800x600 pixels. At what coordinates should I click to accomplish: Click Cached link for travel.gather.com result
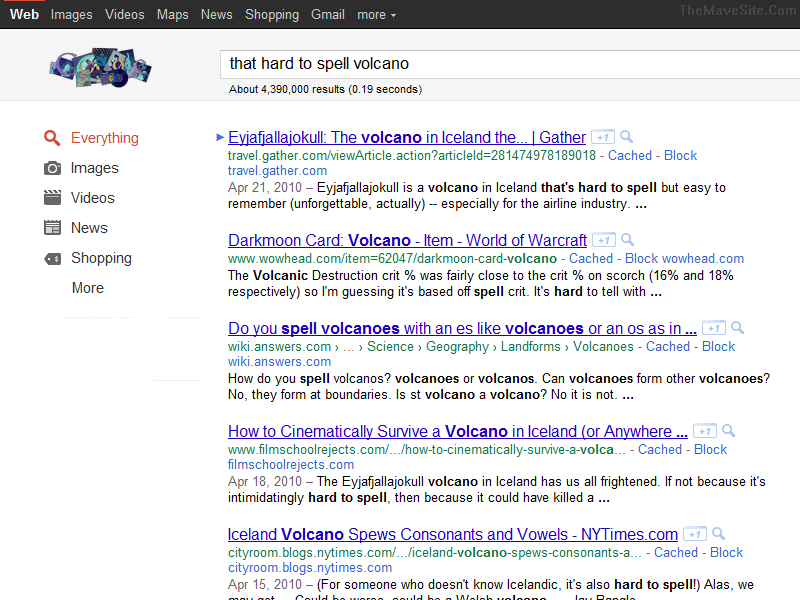(x=630, y=156)
